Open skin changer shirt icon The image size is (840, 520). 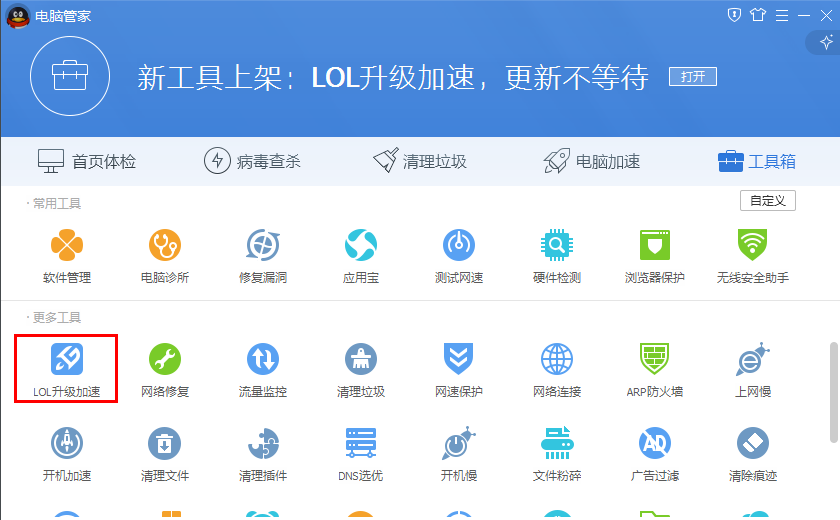click(758, 15)
